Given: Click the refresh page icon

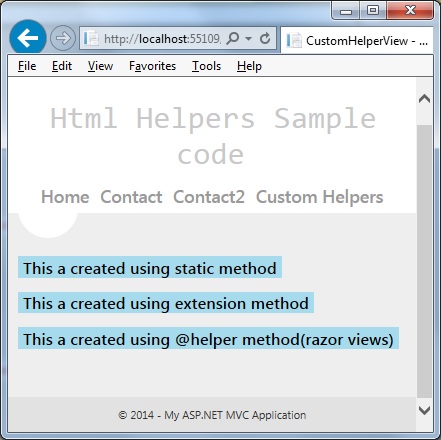Looking at the screenshot, I should coord(265,39).
